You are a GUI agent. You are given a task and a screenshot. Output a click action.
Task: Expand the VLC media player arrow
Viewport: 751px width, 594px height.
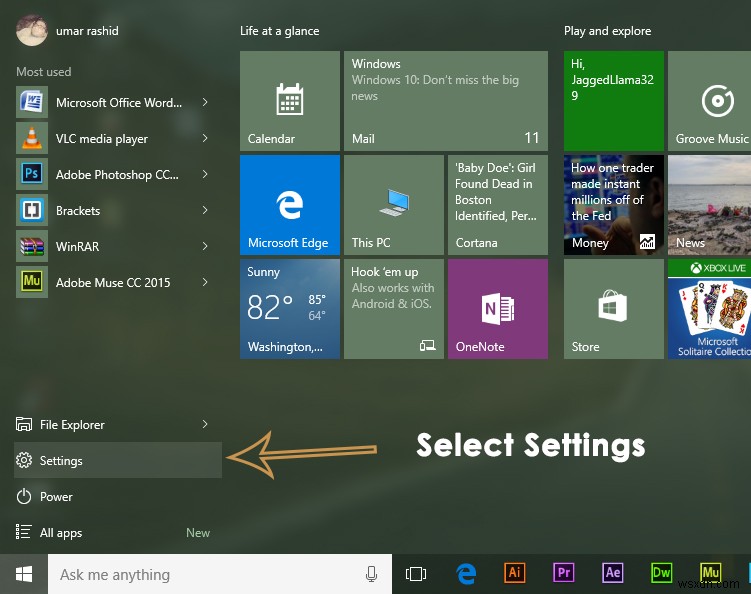tap(205, 138)
